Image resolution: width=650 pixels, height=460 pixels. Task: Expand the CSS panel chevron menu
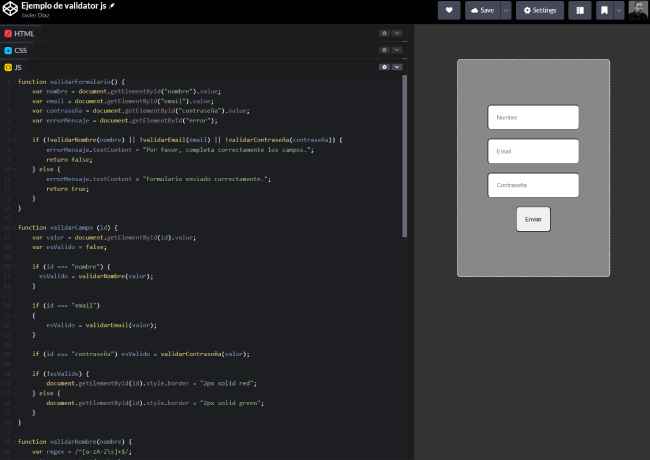pyautogui.click(x=397, y=50)
